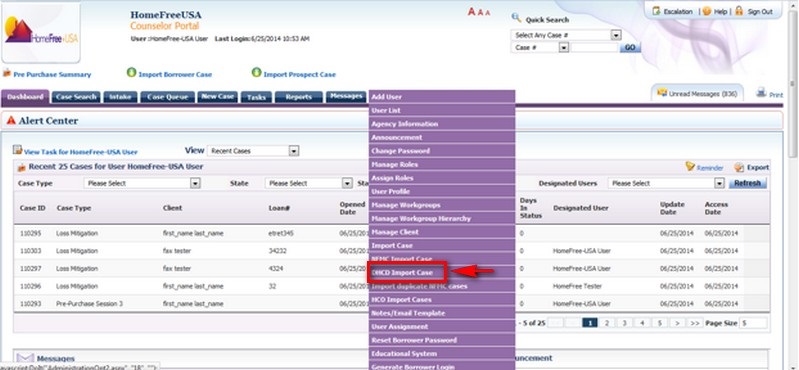Select Manage Client menu item
This screenshot has height=370, width=799.
[442, 232]
